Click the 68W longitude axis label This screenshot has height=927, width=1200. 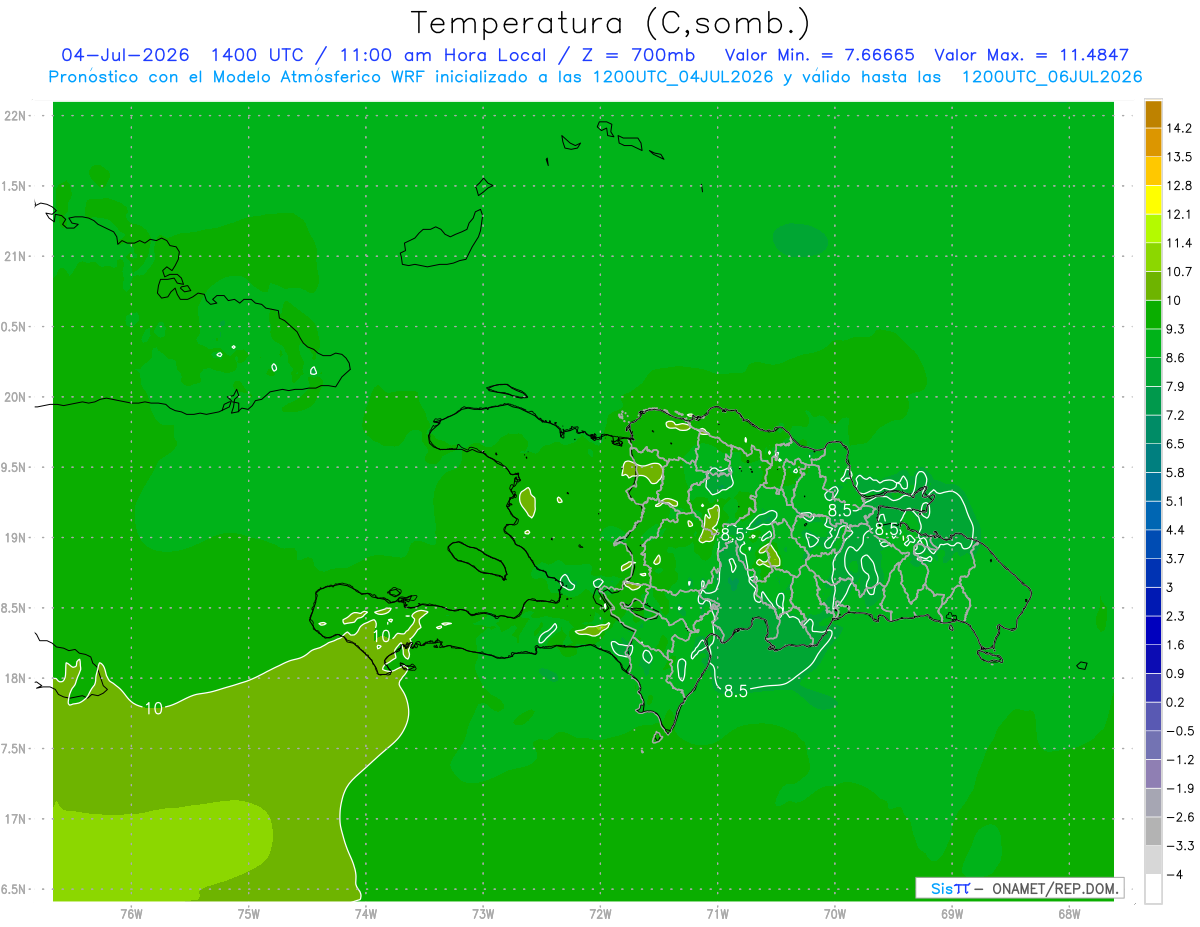coord(1069,914)
